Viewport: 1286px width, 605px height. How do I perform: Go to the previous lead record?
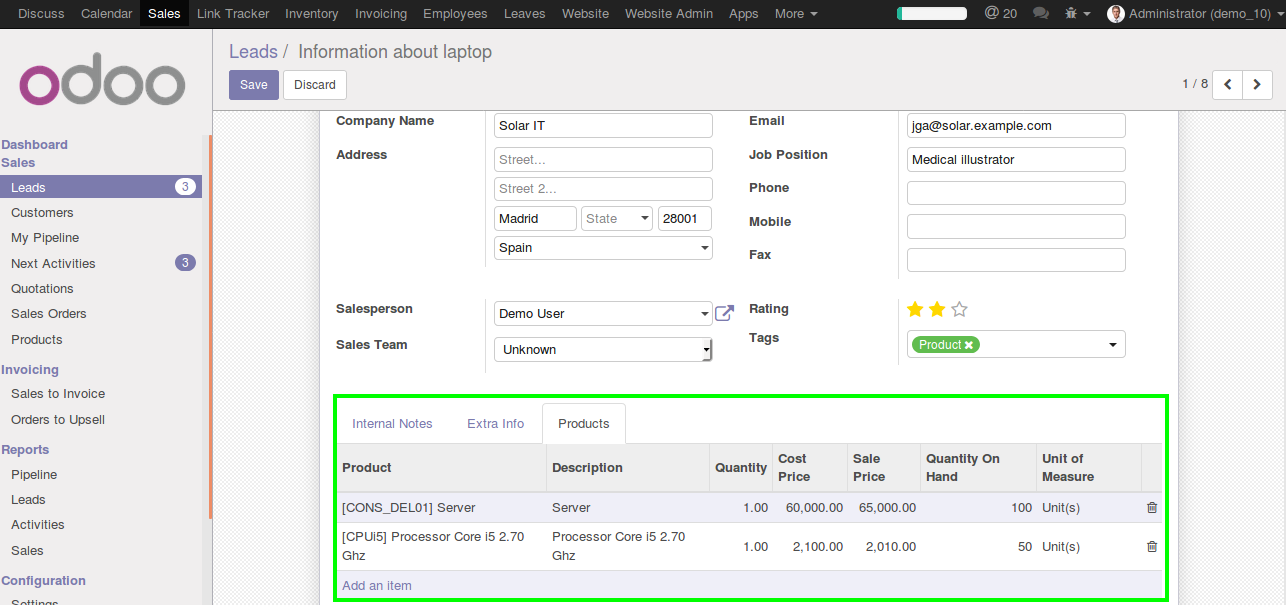tap(1227, 85)
